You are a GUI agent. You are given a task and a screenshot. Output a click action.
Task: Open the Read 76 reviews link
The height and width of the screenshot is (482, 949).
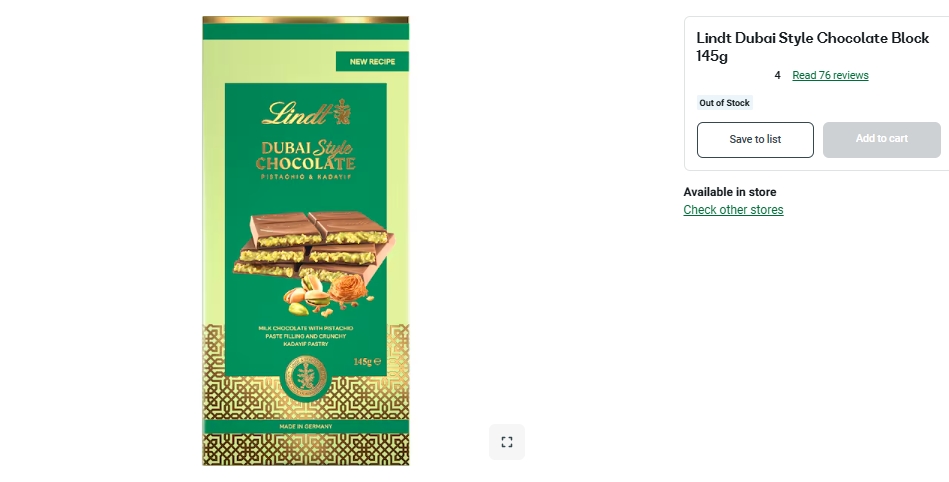pyautogui.click(x=830, y=75)
